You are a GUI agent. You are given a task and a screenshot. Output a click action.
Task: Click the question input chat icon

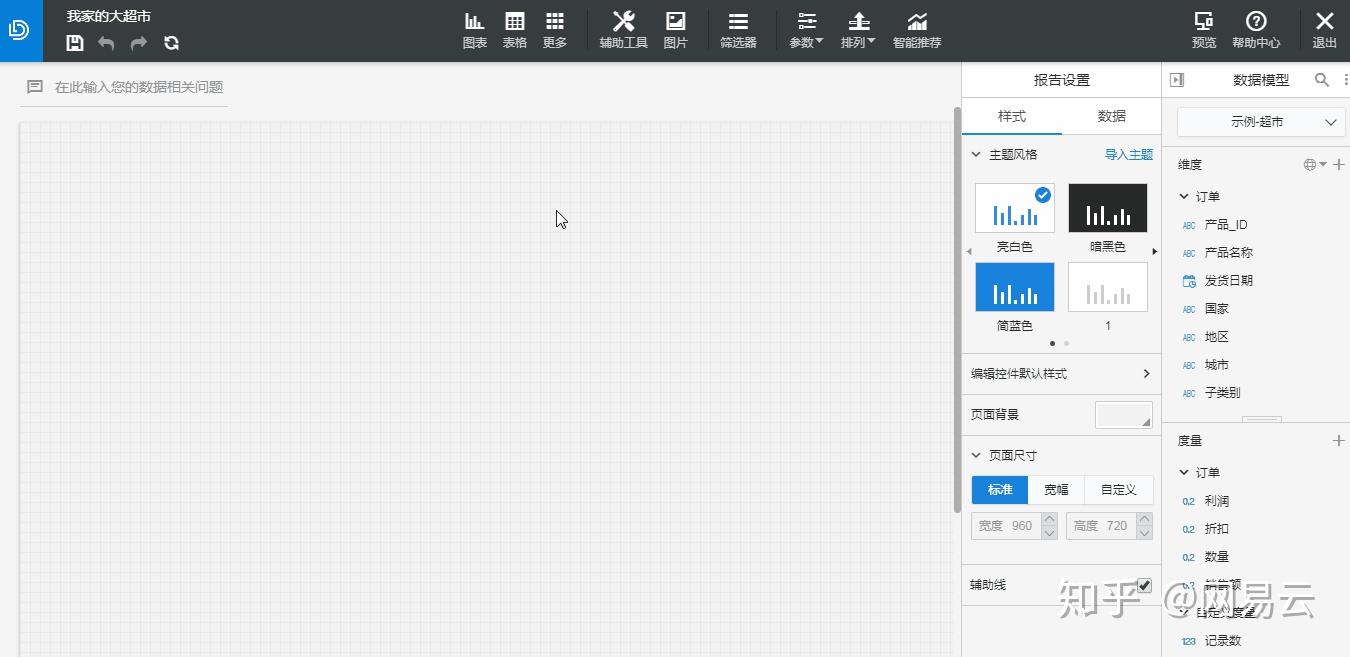35,87
